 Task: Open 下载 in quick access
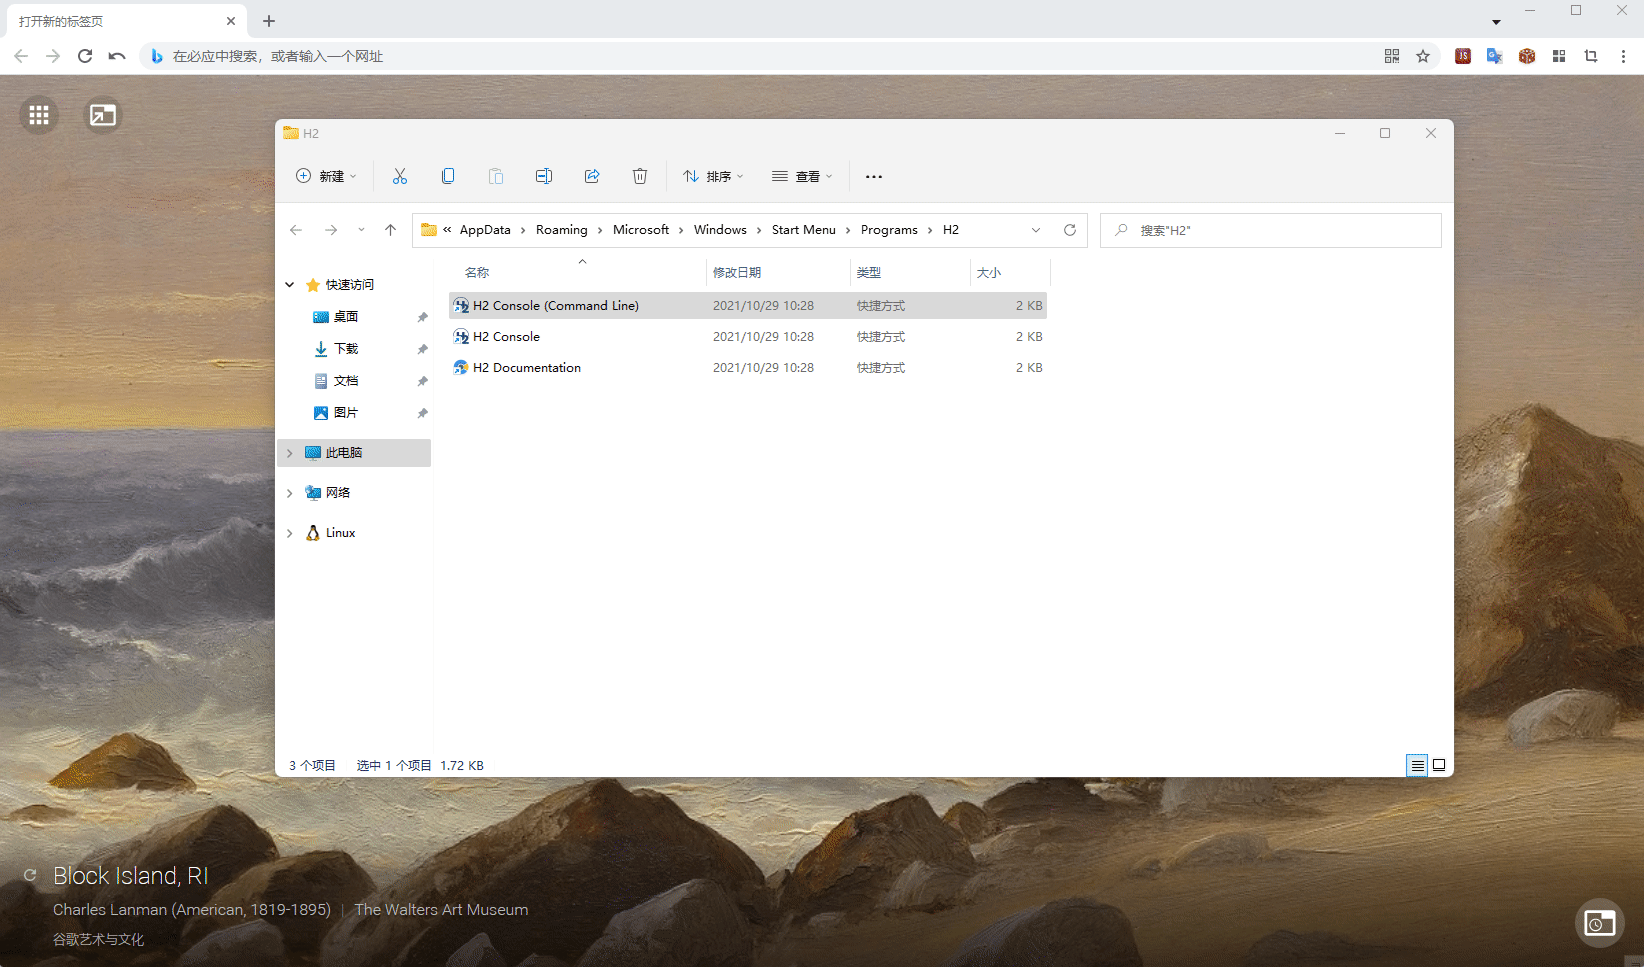346,349
